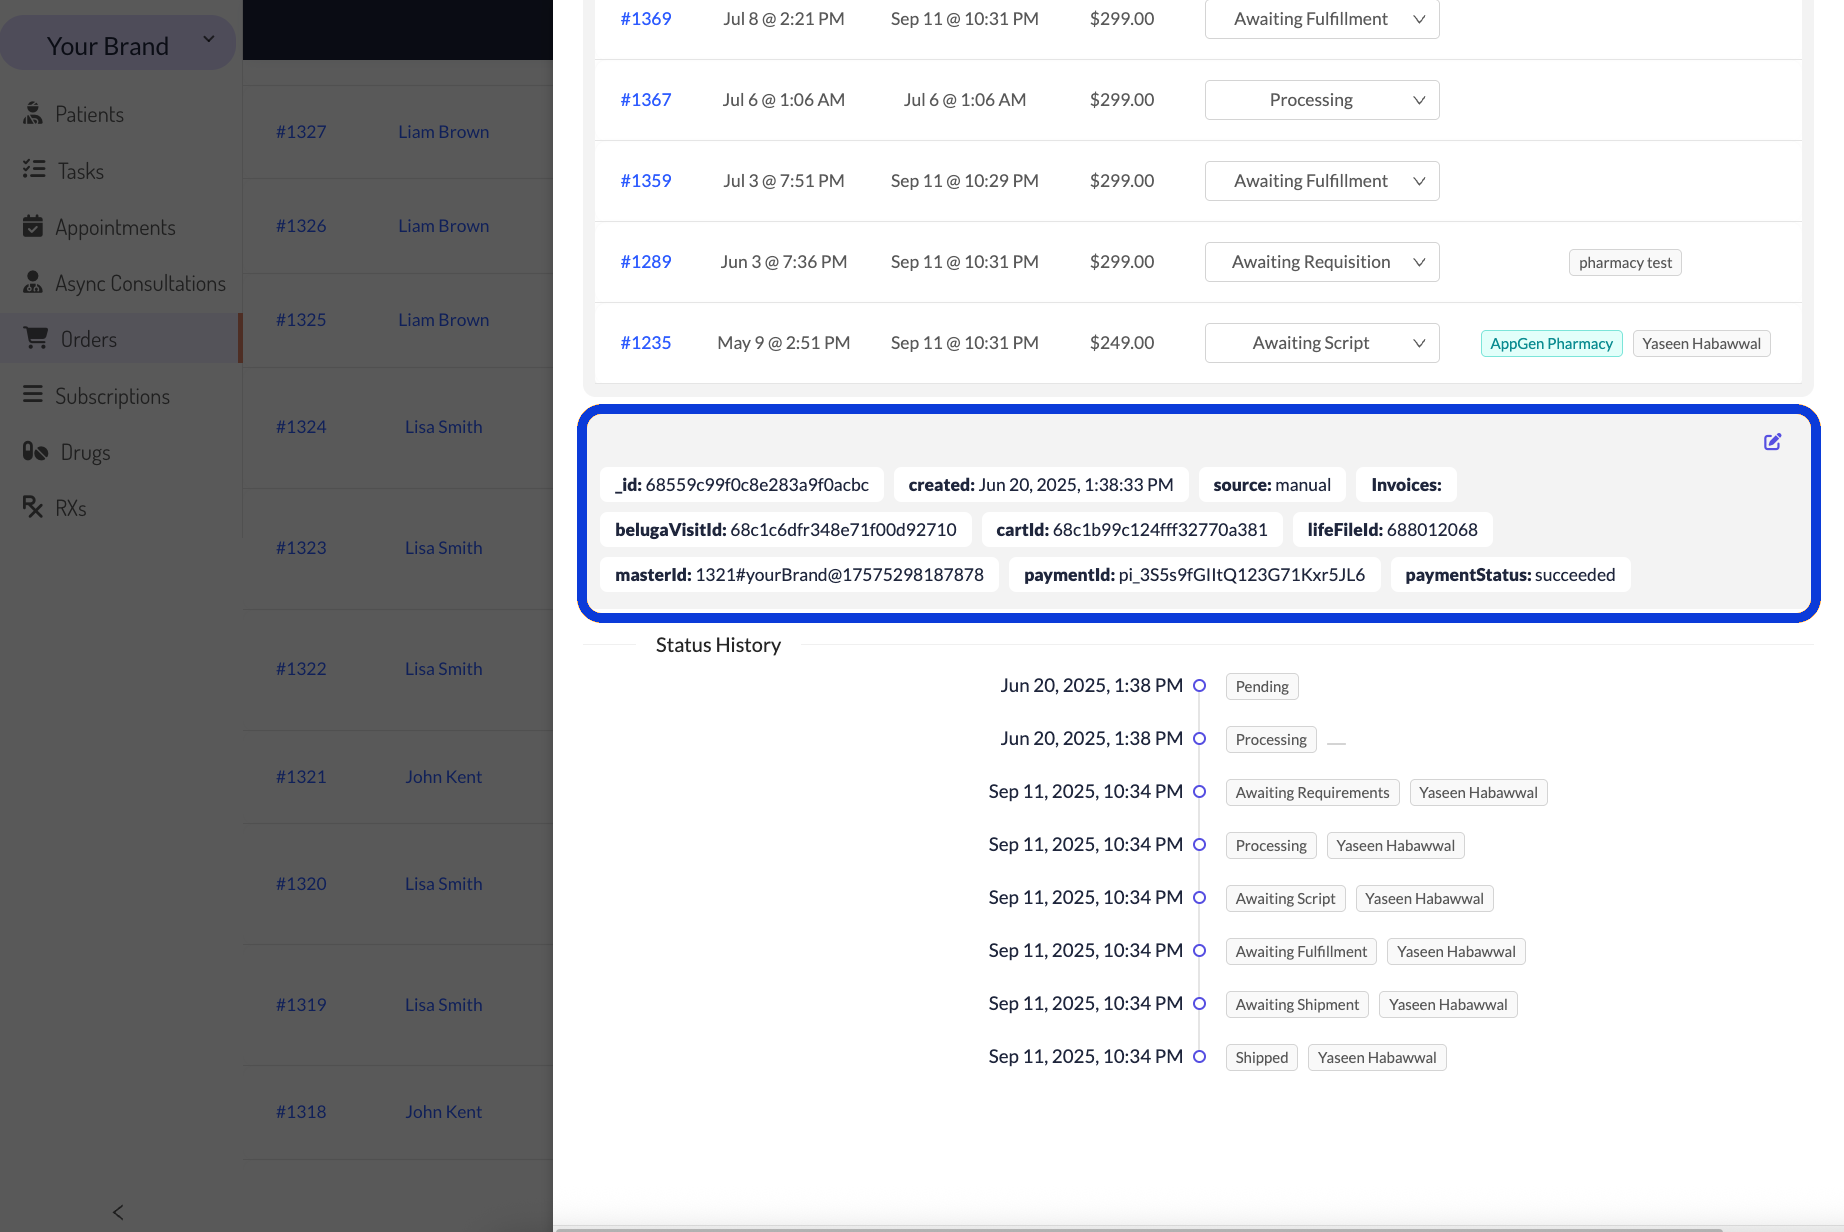Change Awaiting Script status for order #1235

coord(1321,343)
